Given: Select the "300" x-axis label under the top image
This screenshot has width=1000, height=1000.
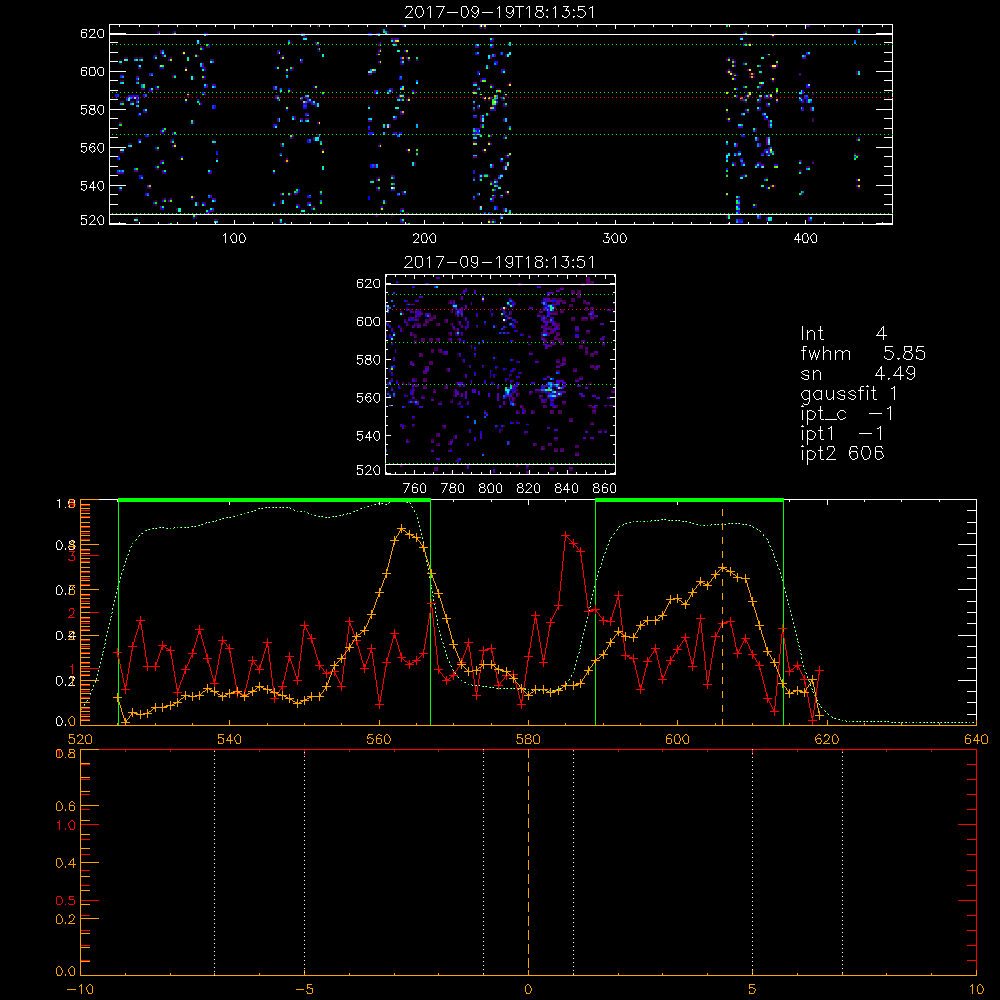Looking at the screenshot, I should pos(615,239).
